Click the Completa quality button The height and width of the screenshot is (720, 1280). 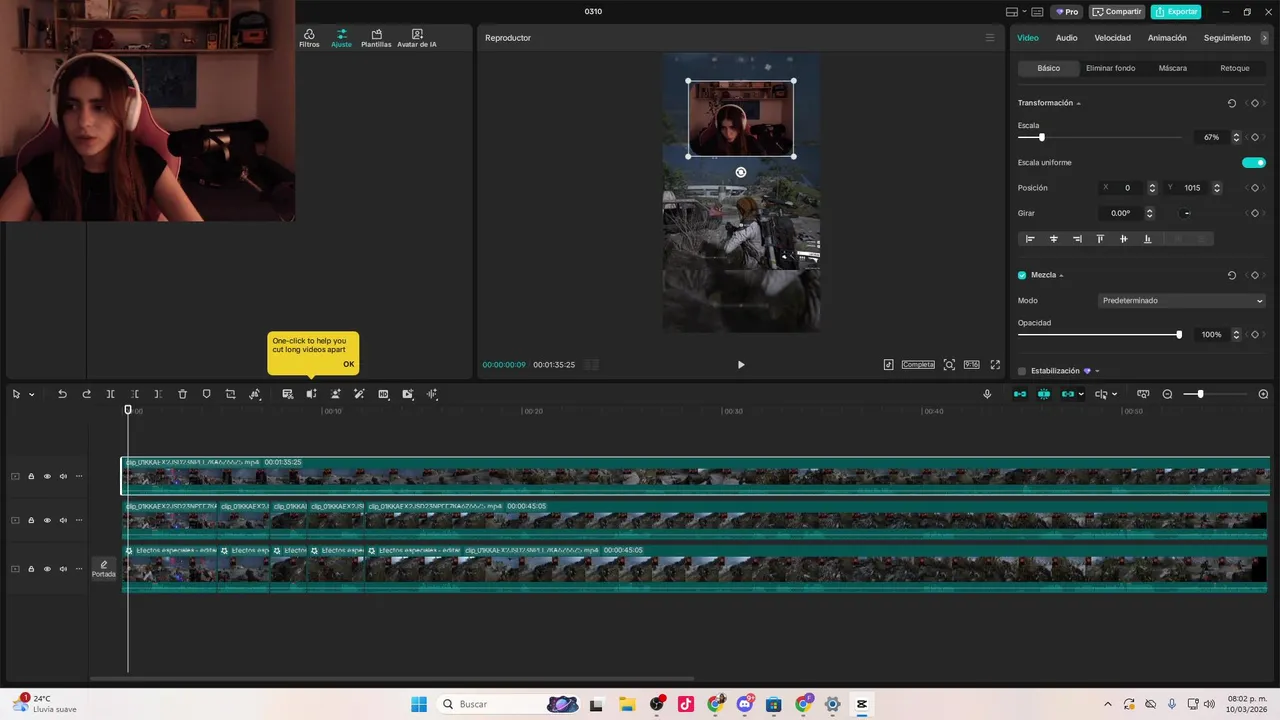coord(918,365)
